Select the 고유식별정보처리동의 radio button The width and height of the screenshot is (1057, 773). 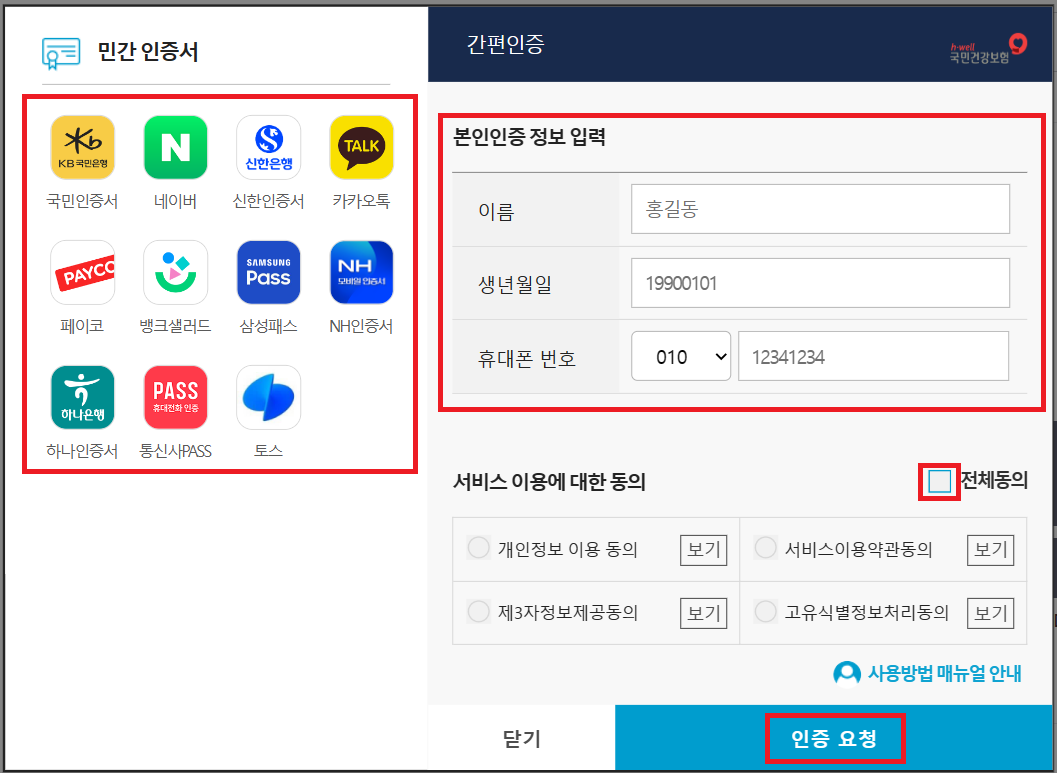click(765, 612)
